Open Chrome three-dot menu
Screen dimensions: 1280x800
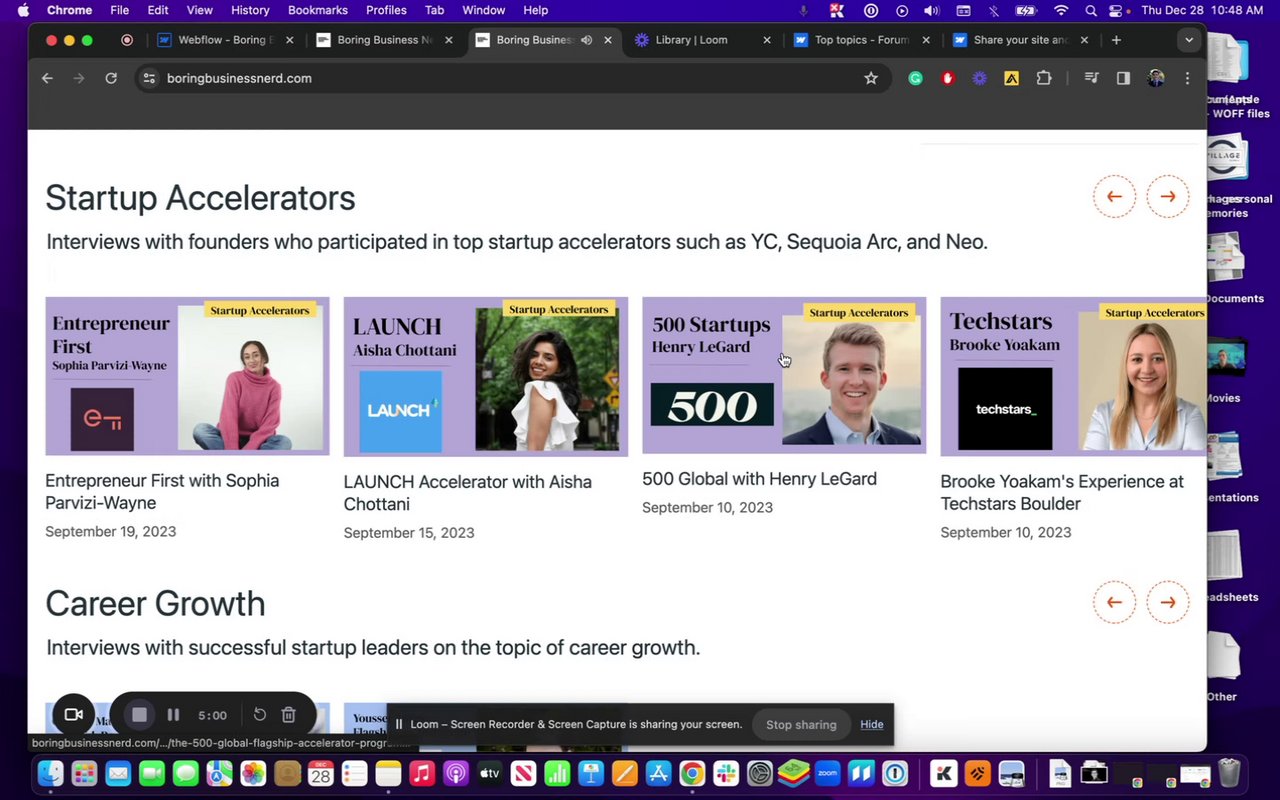1187,78
